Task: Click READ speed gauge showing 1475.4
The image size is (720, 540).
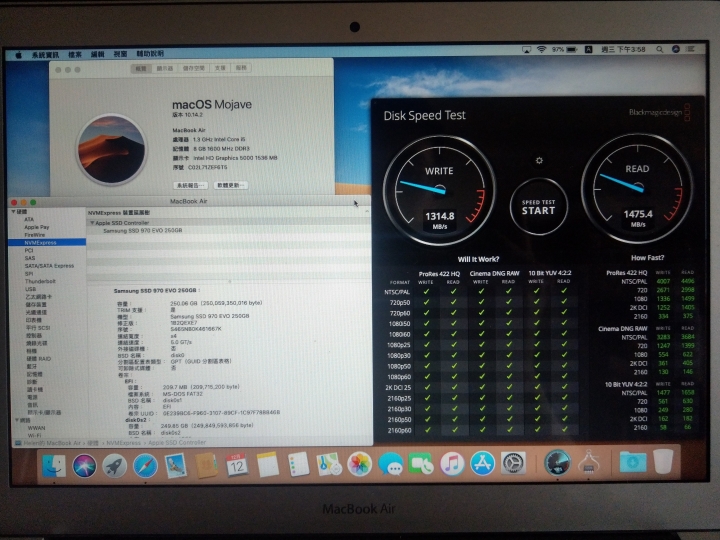Action: (x=637, y=188)
